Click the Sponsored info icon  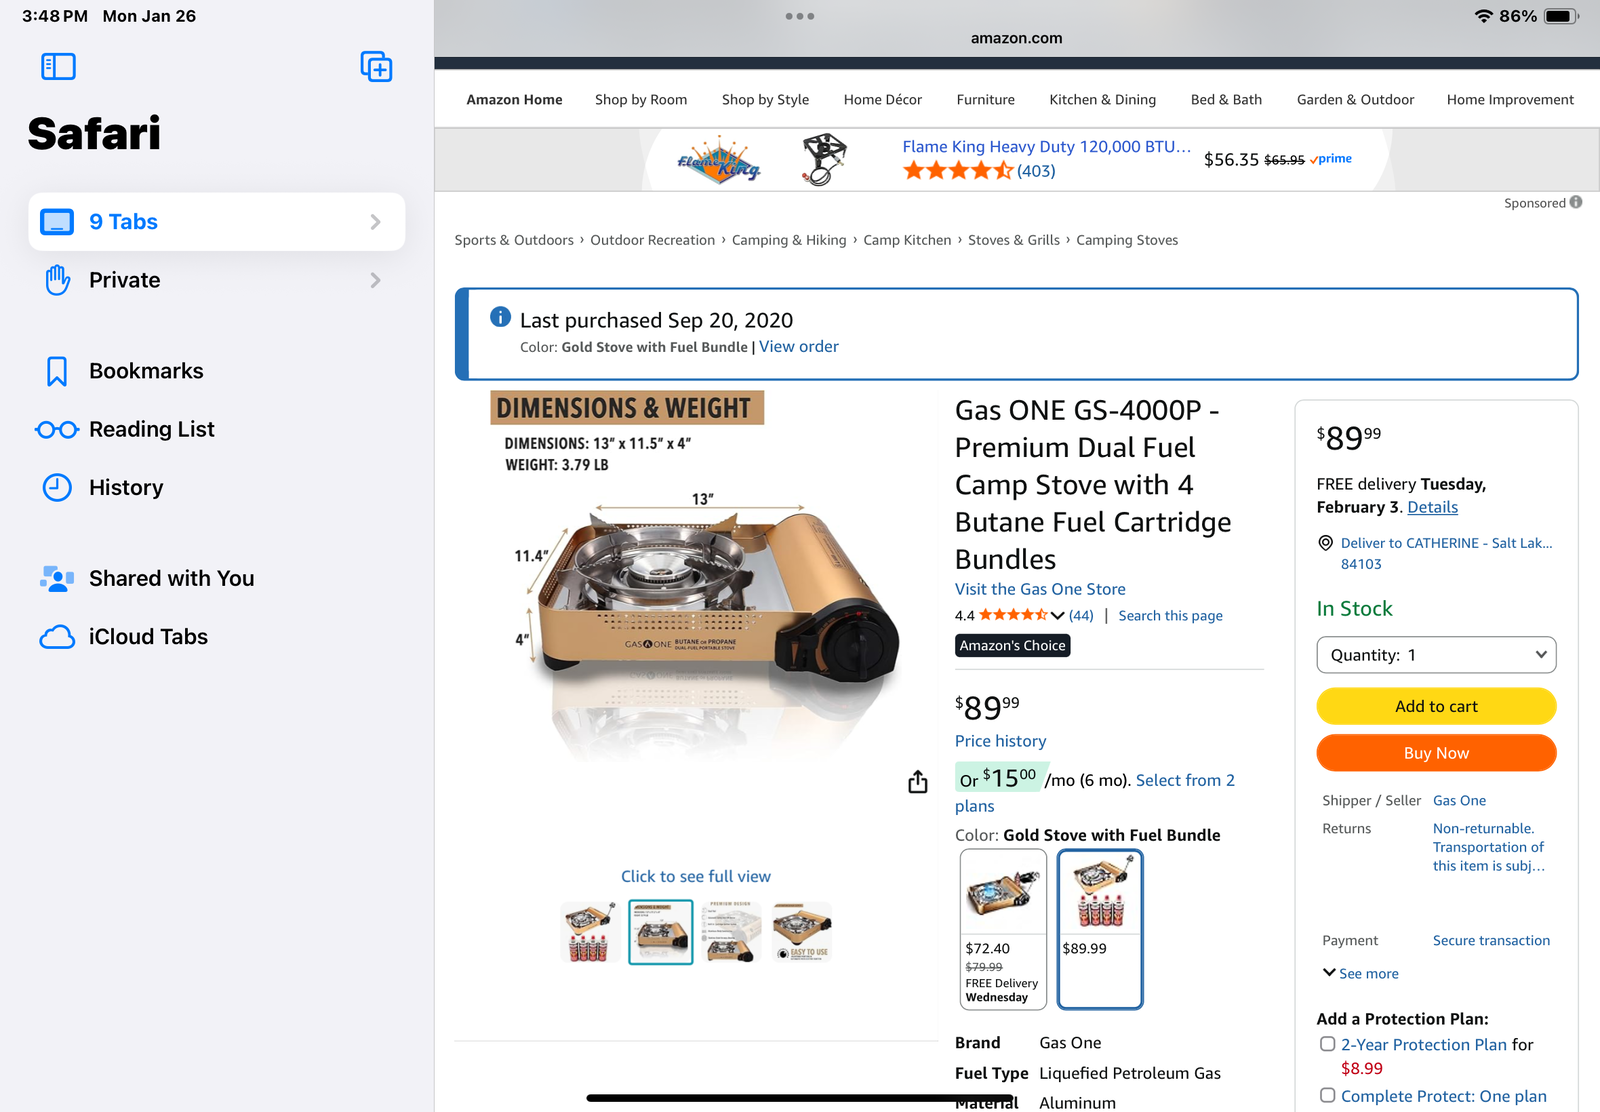coord(1576,202)
